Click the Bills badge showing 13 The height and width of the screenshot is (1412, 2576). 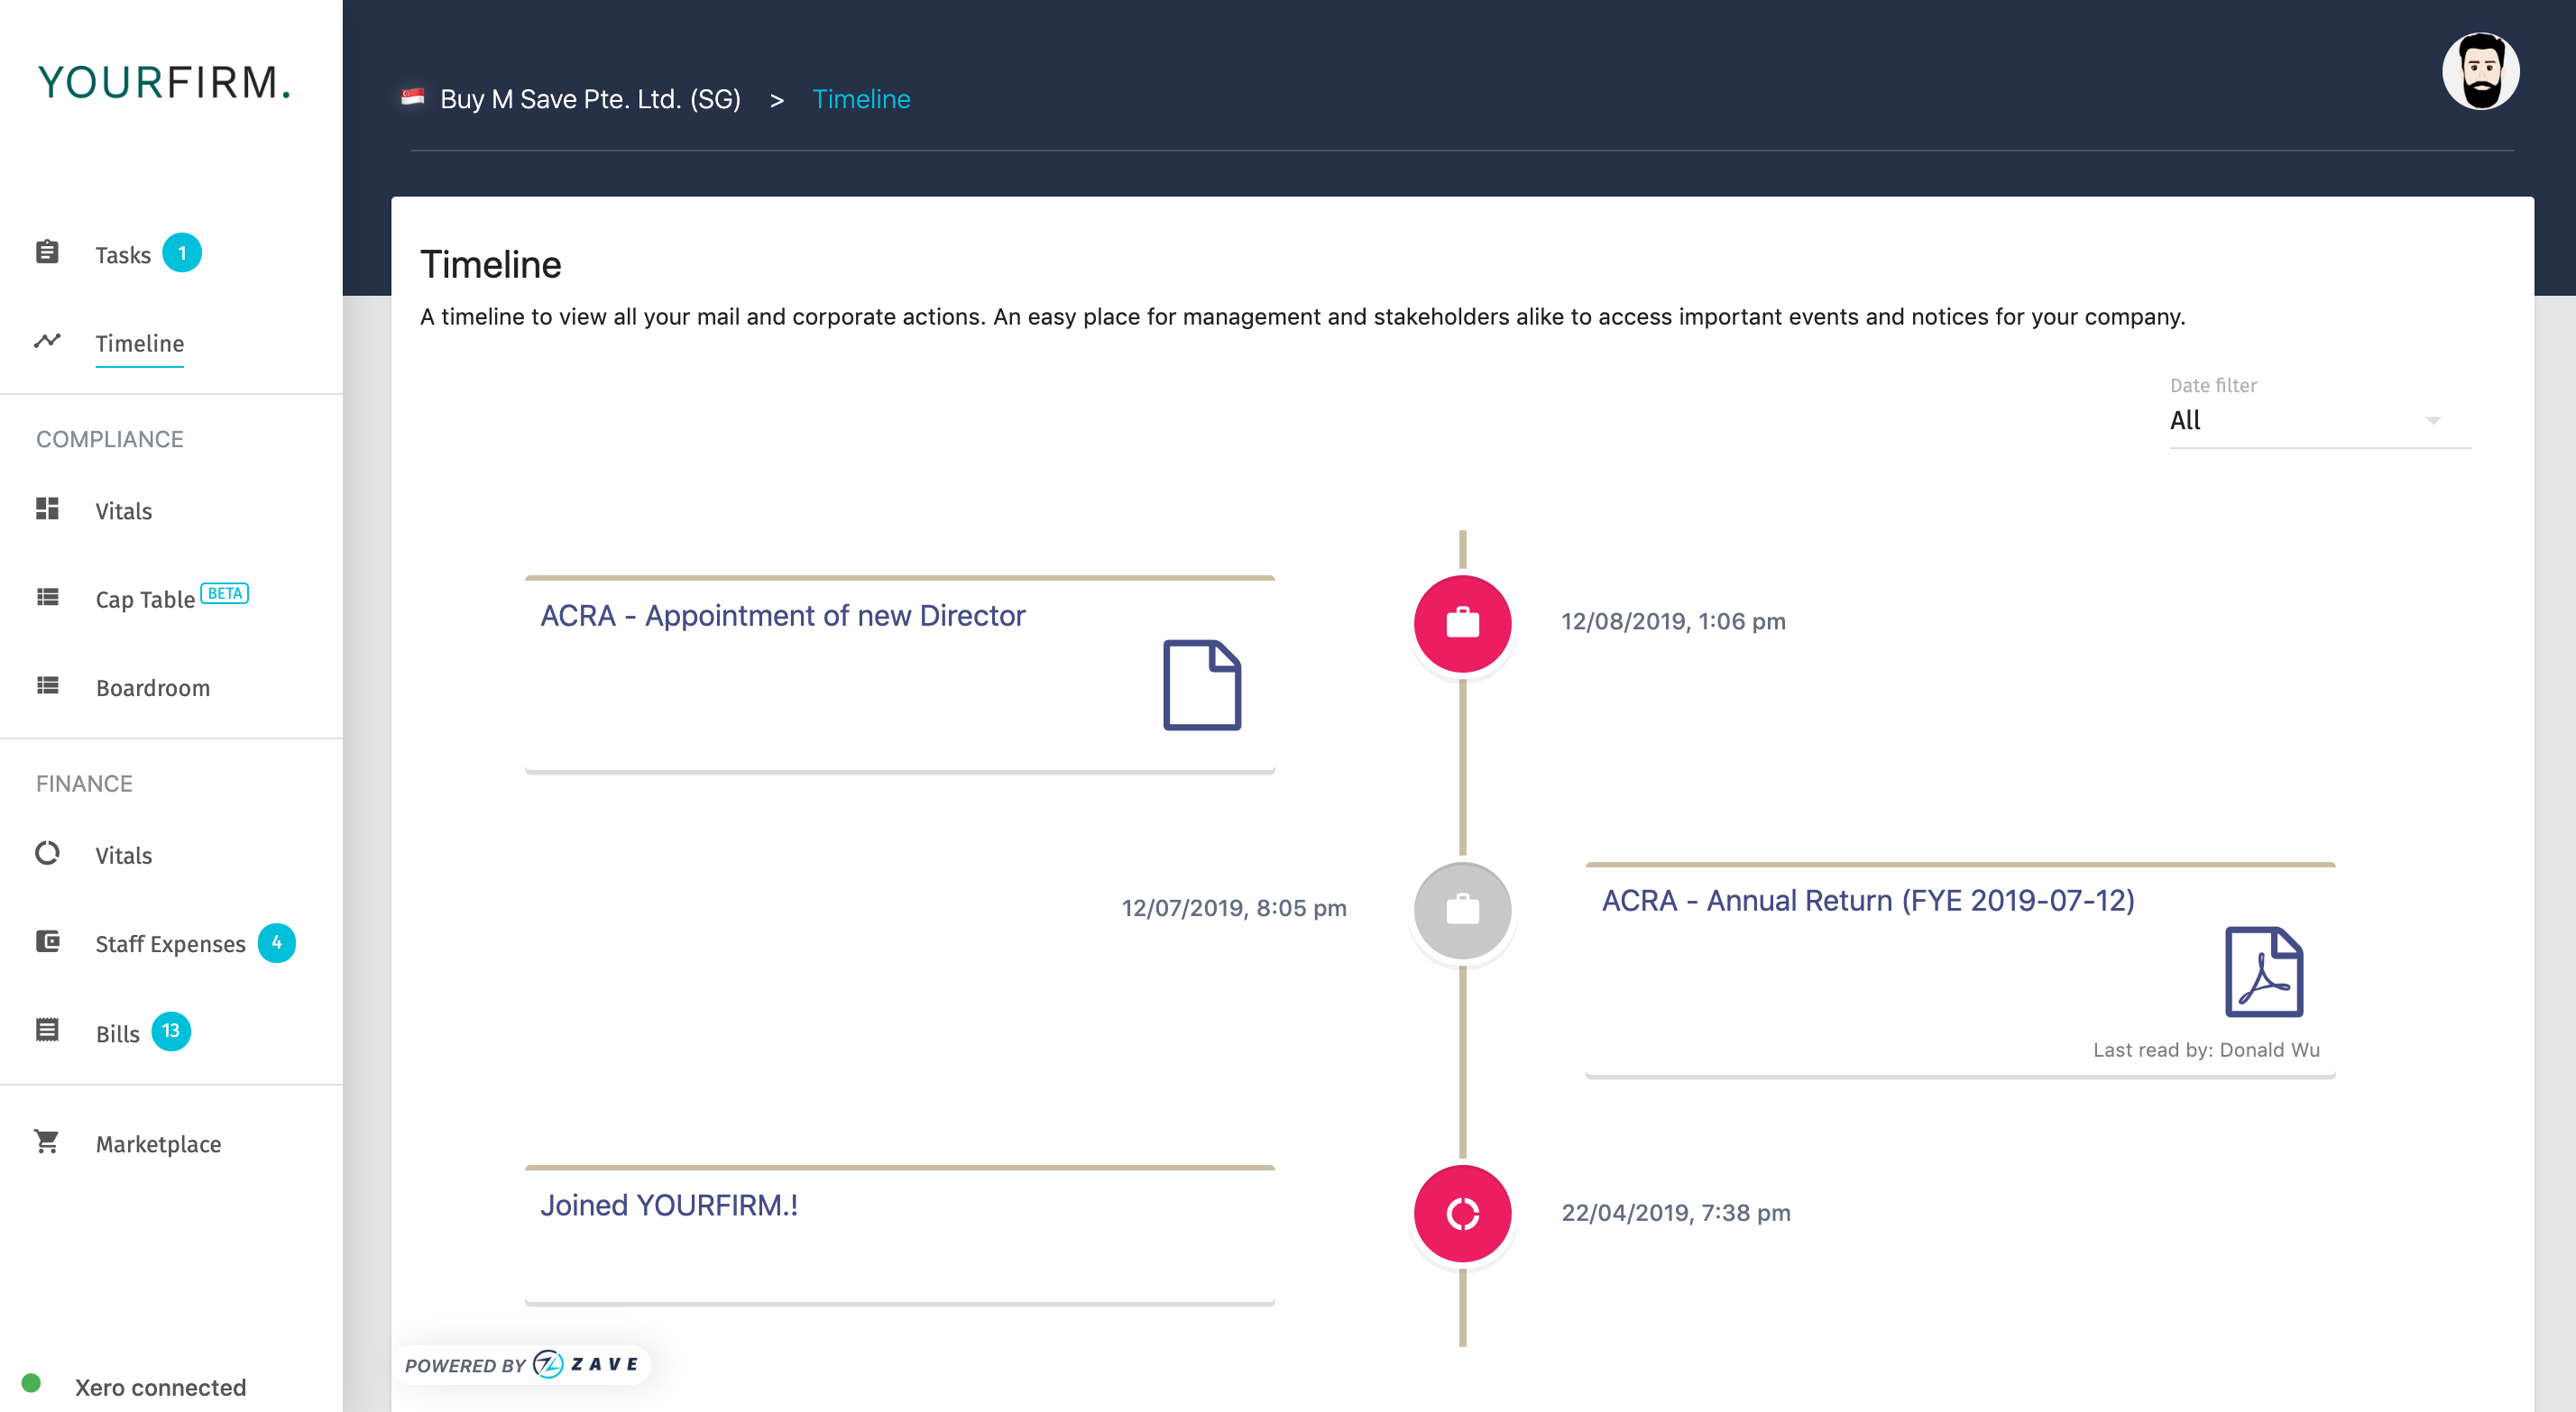point(171,1031)
